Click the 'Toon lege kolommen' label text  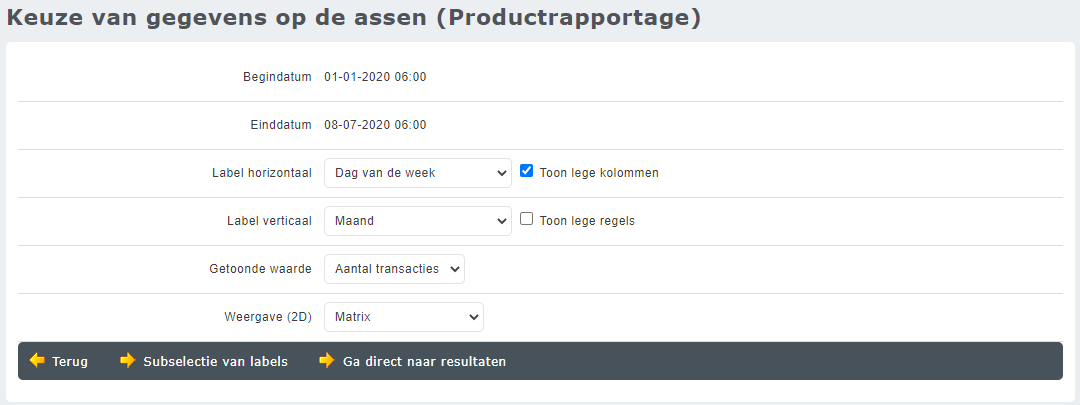tap(599, 173)
